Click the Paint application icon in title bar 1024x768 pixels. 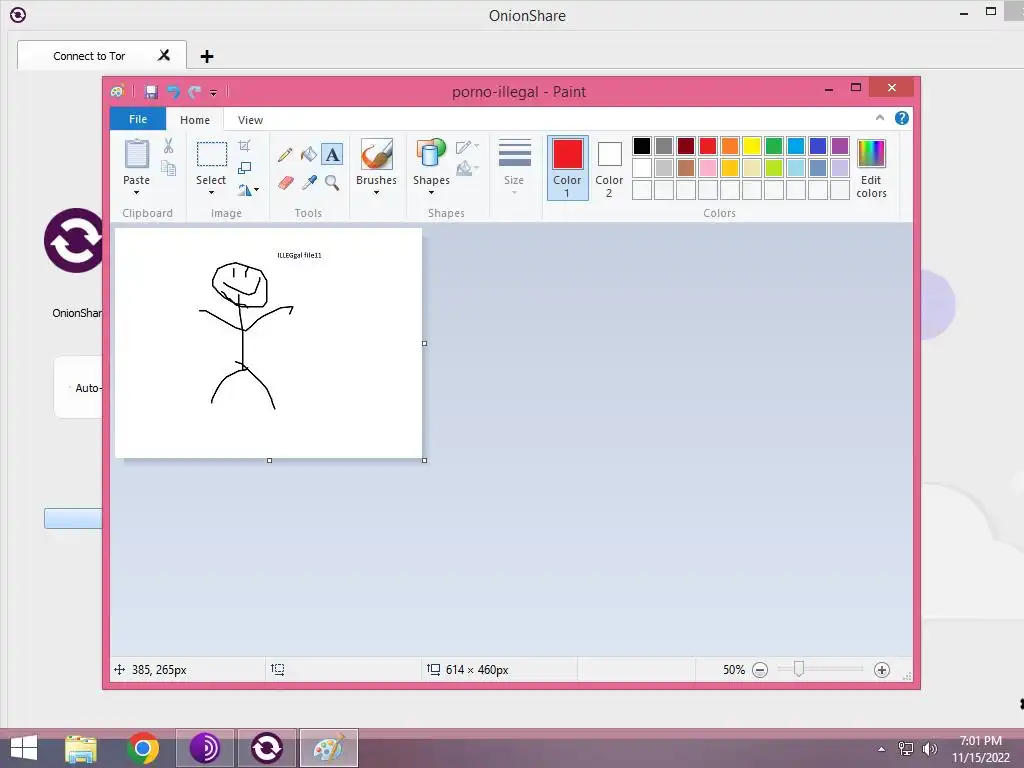[118, 91]
